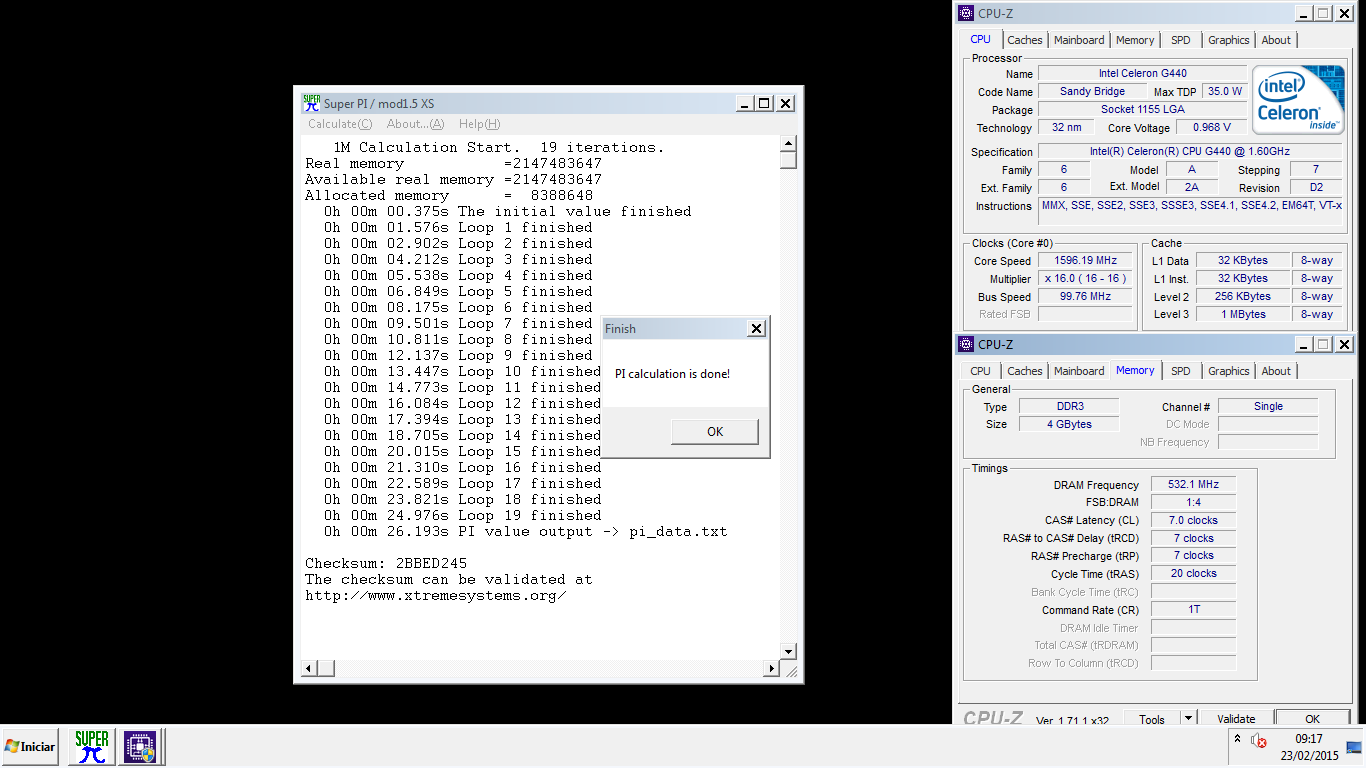
Task: Click the 20 clocks cycle time value
Action: (1193, 575)
